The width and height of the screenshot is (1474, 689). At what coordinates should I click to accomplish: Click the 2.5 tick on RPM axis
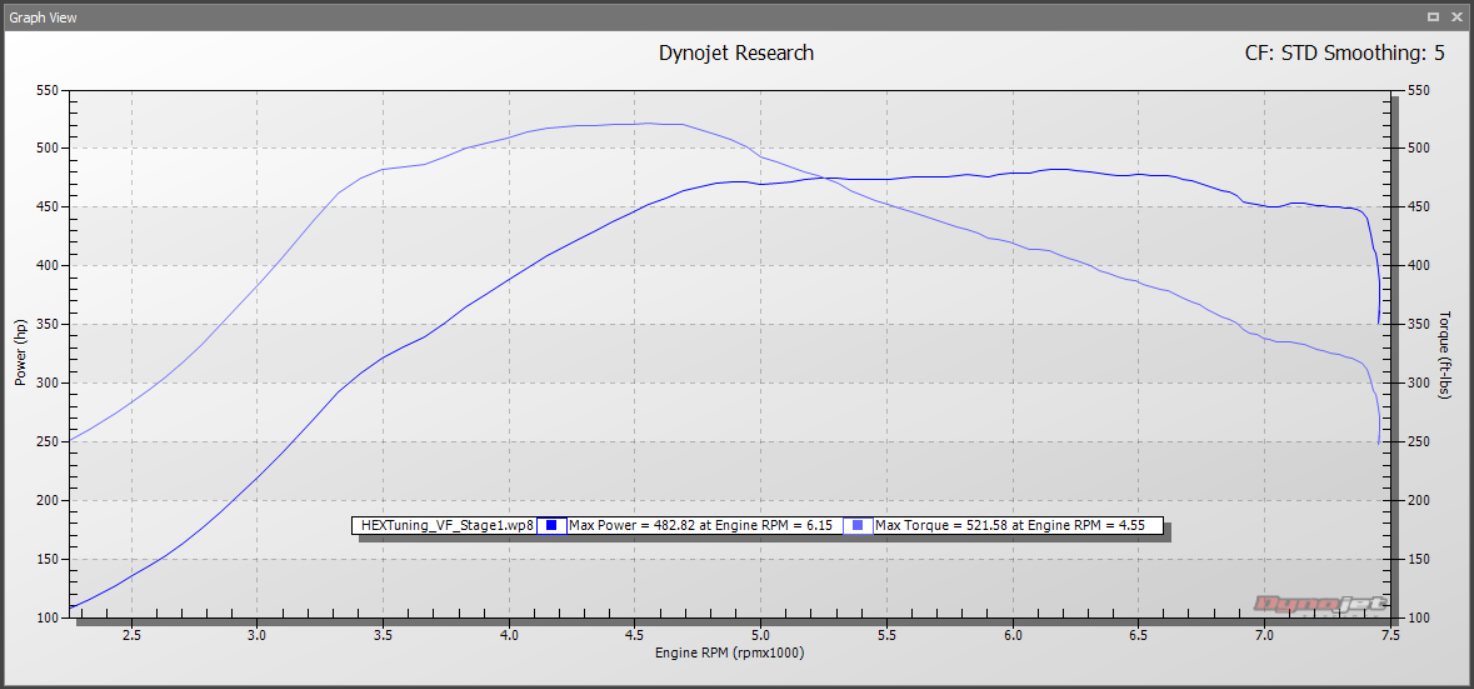tap(131, 635)
